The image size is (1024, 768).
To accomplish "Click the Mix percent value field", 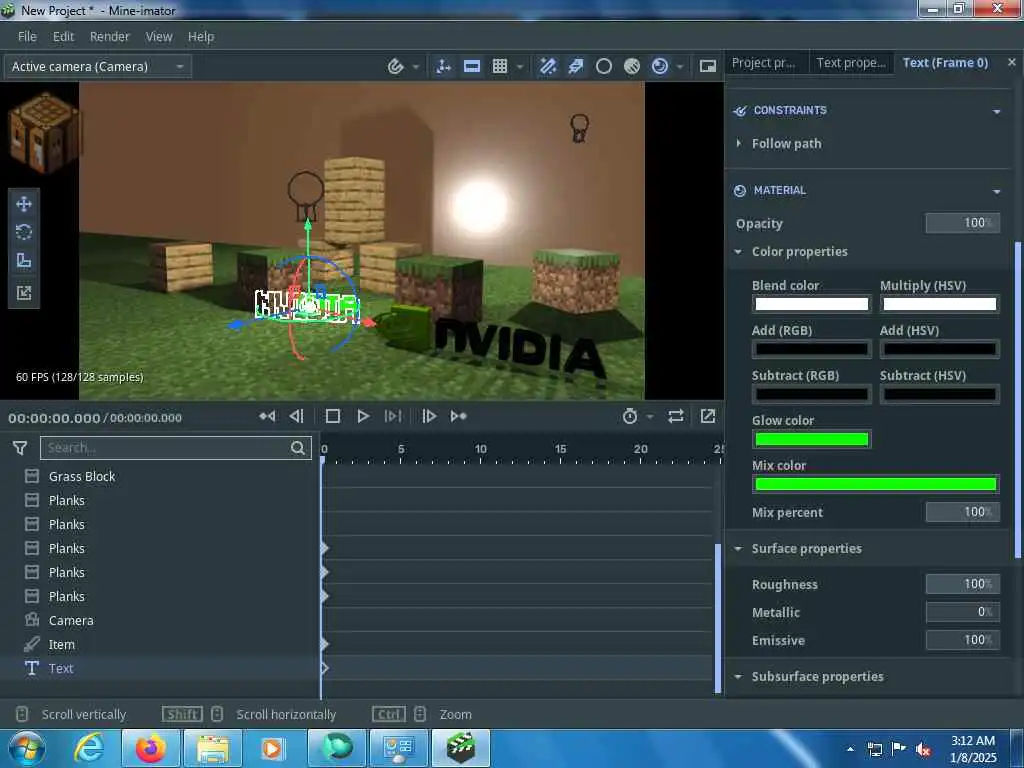I will click(962, 512).
